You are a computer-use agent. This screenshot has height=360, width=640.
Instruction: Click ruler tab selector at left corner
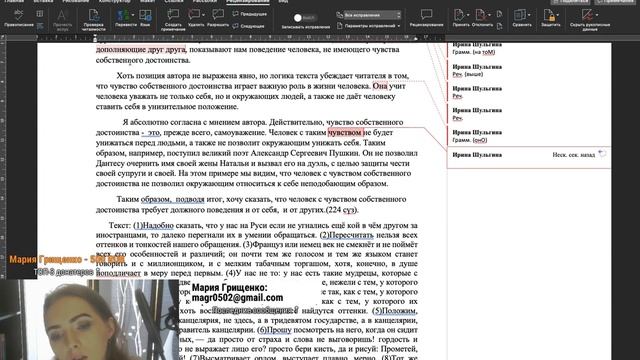[x=2, y=38]
